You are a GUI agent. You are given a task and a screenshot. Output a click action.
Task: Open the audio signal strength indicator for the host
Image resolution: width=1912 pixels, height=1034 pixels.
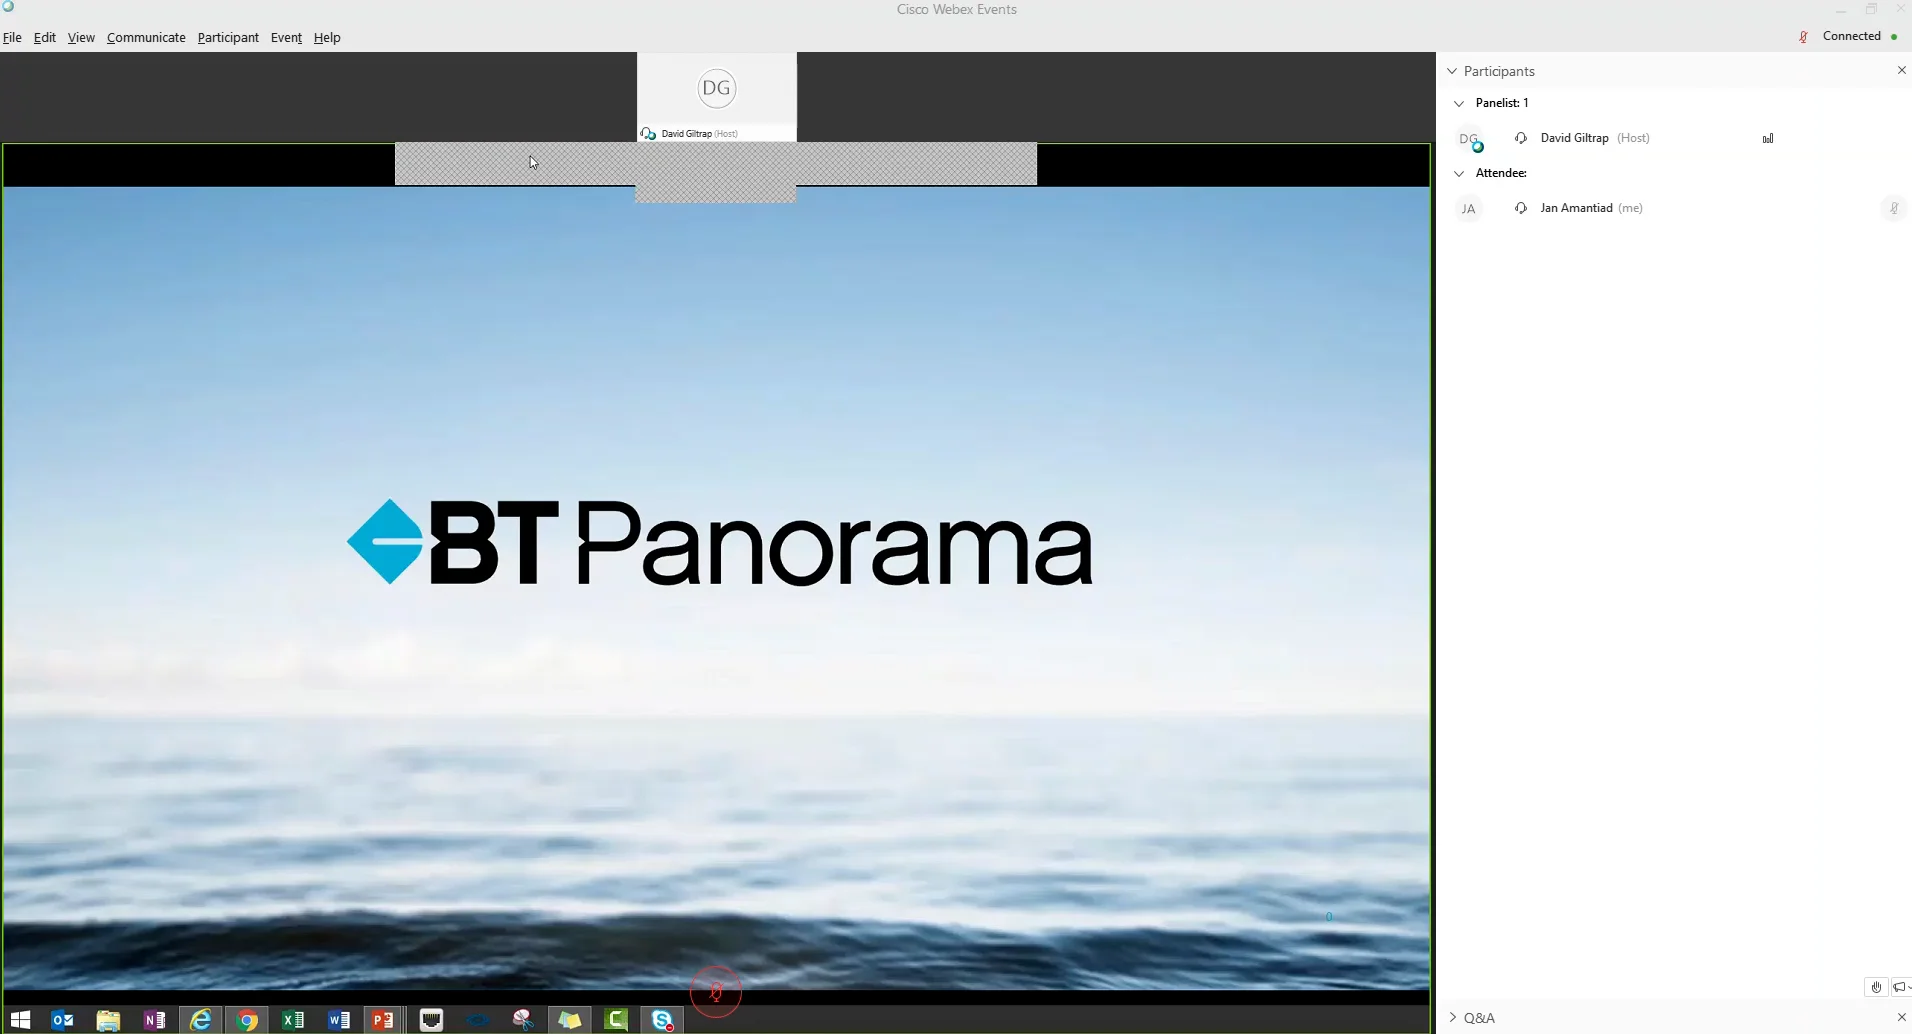(x=1768, y=138)
